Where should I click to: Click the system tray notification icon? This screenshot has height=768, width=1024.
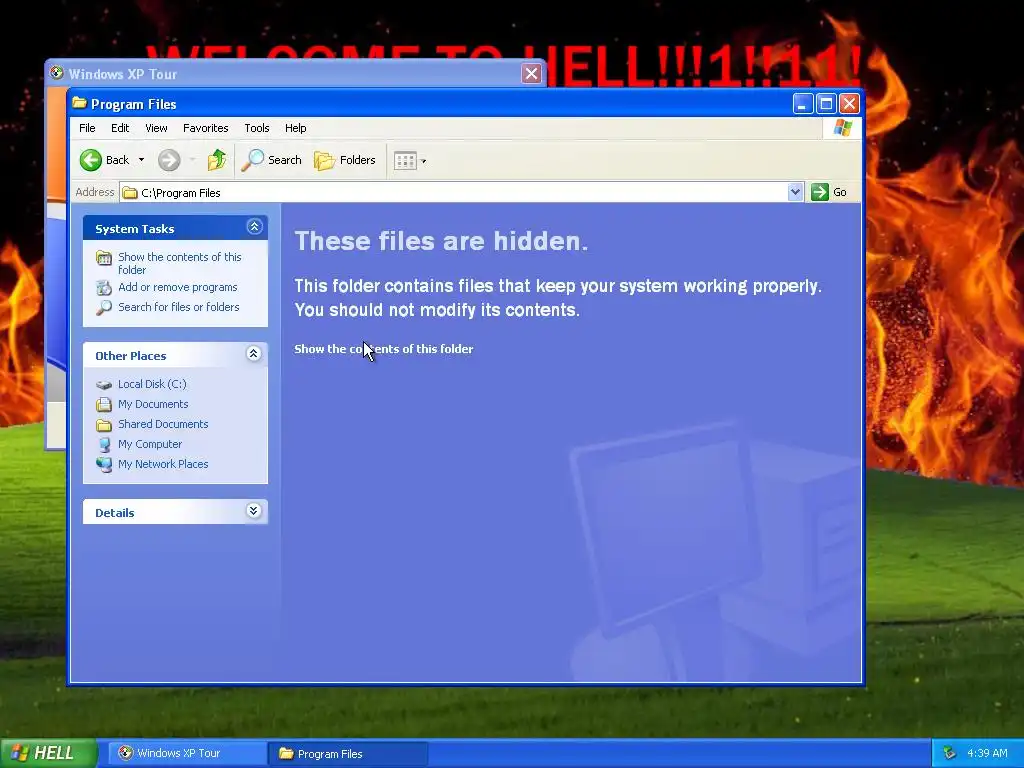[x=950, y=753]
